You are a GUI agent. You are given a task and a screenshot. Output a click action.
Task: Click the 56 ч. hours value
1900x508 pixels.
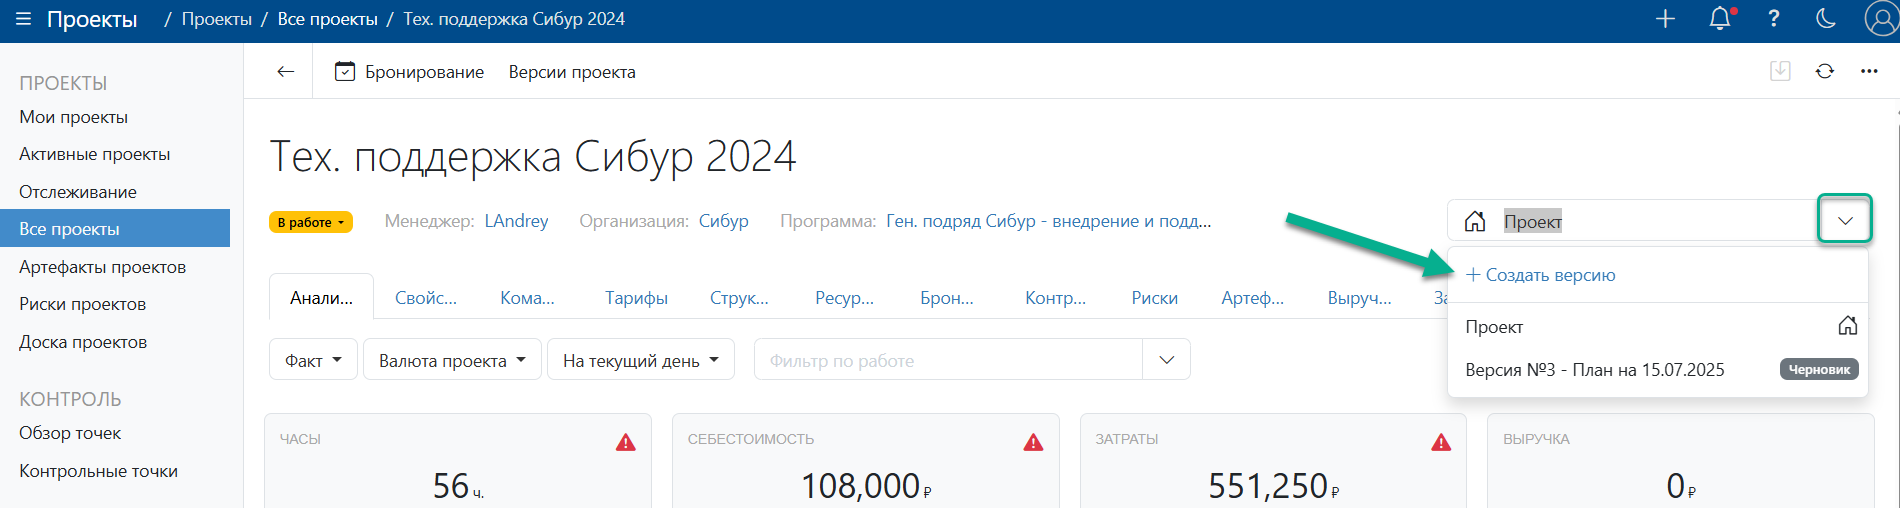458,486
